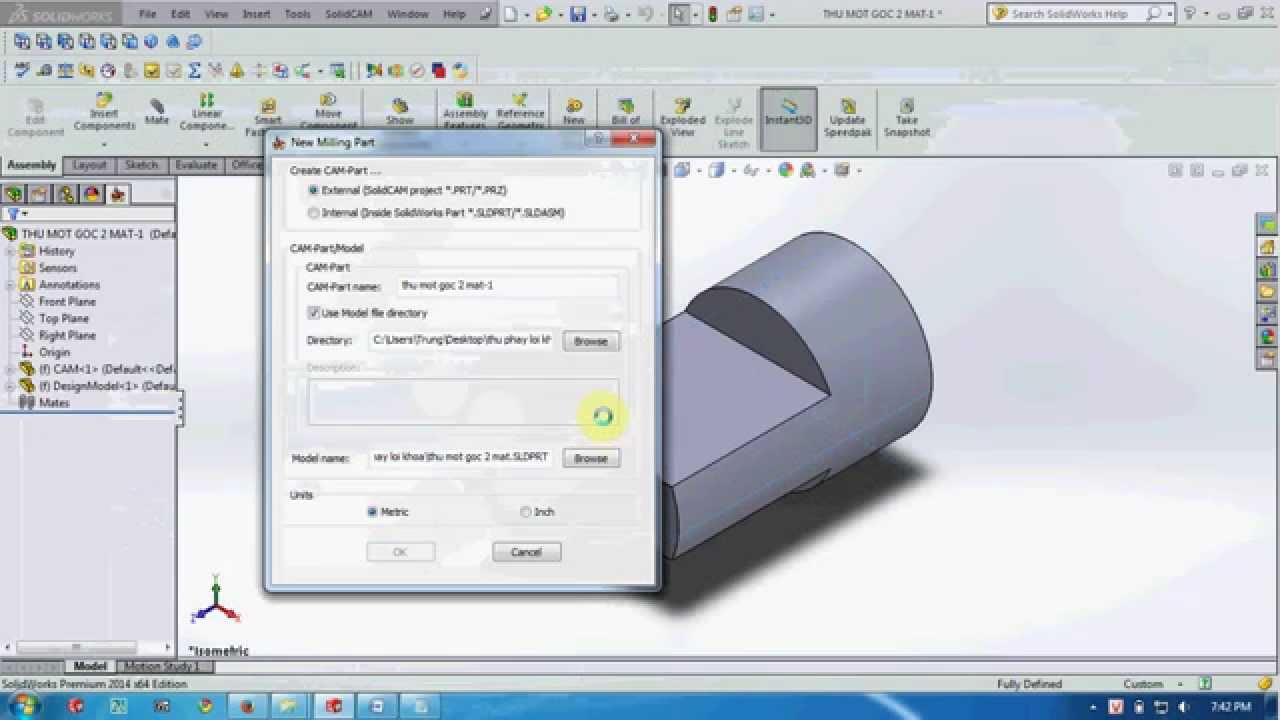Open the File menu
Image resolution: width=1280 pixels, height=720 pixels.
click(x=147, y=14)
